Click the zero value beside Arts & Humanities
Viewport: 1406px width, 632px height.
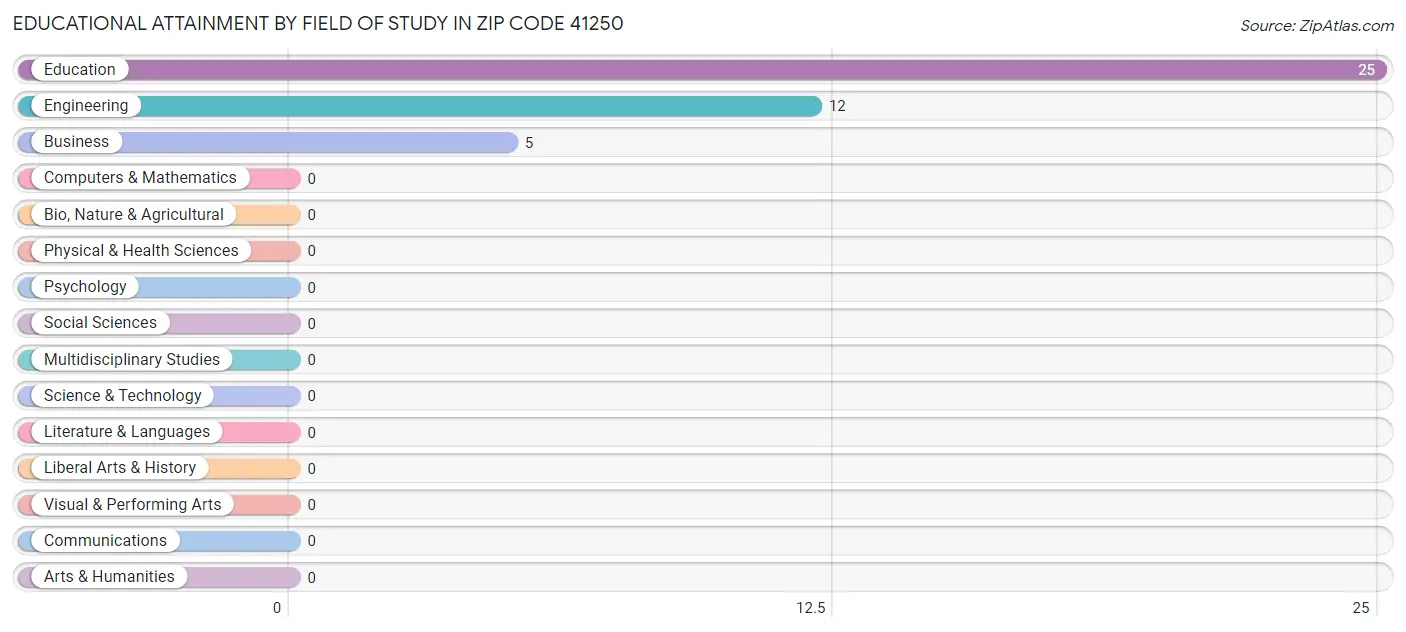tap(311, 578)
